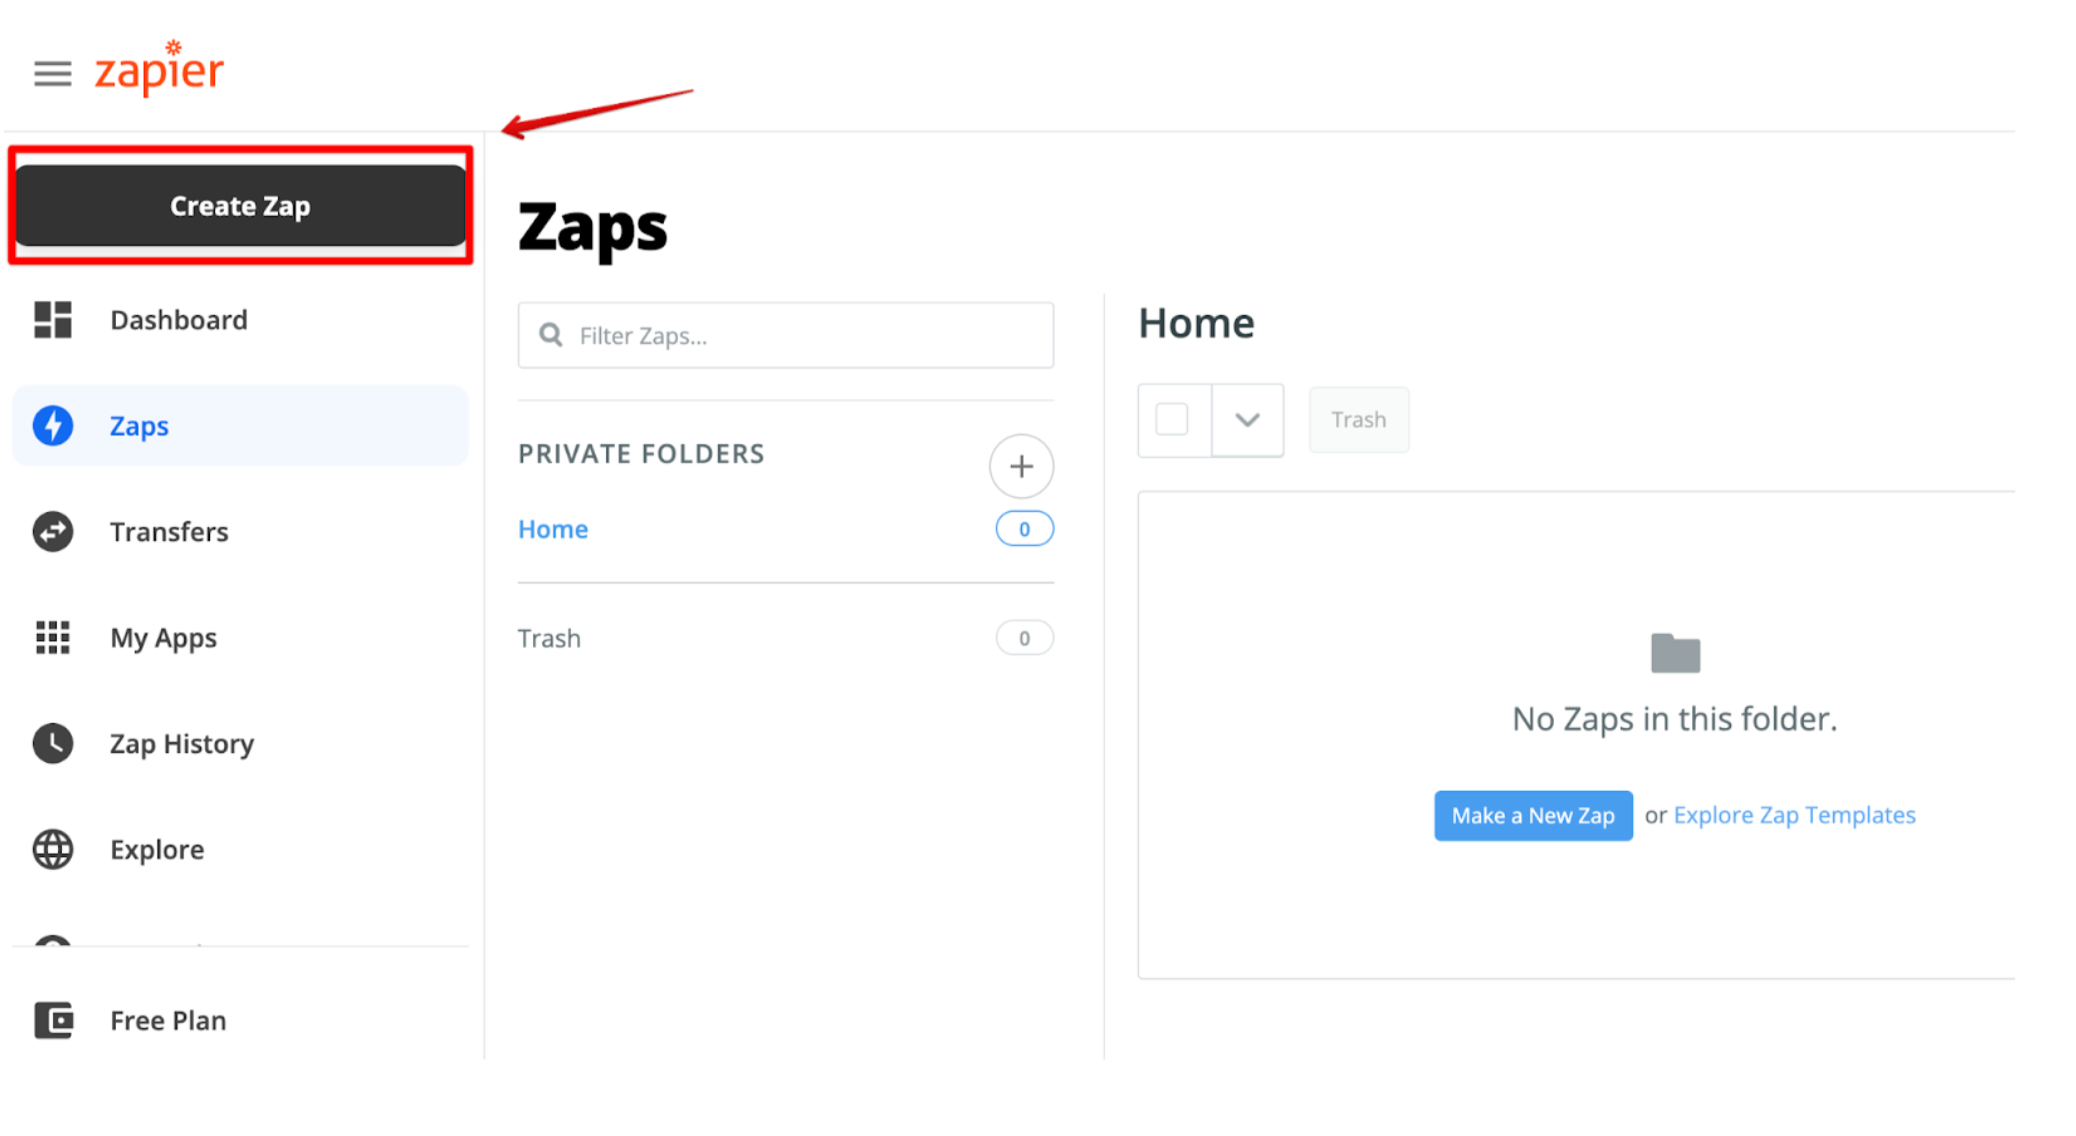Click the disabled Trash button

point(1359,420)
